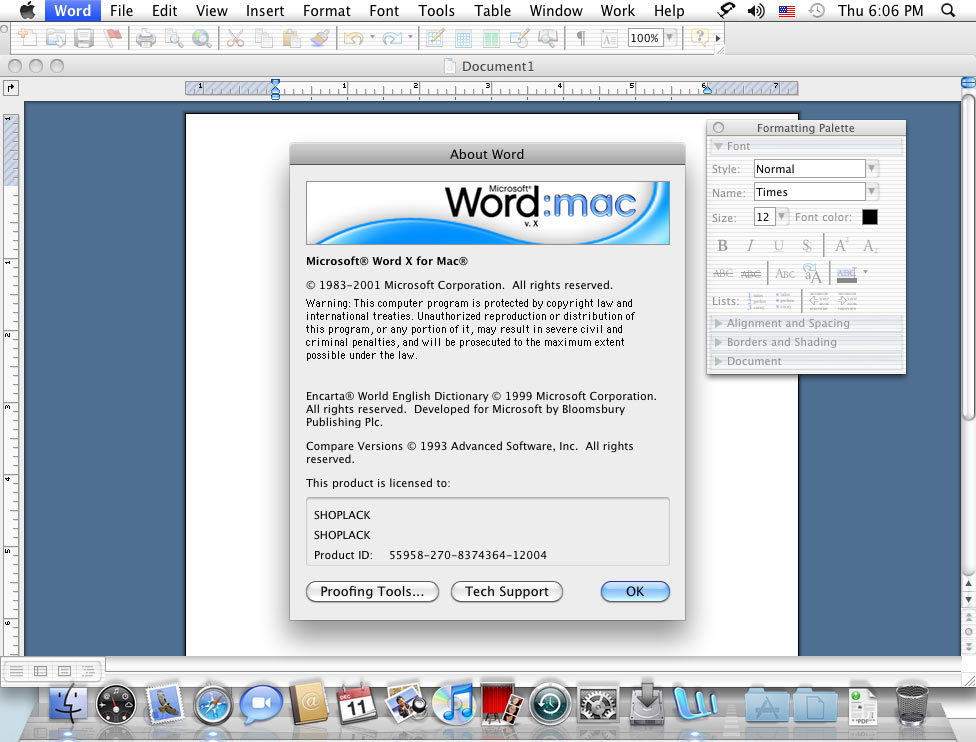Toggle Underline in the Formatting Palette
The image size is (976, 742).
coord(778,246)
